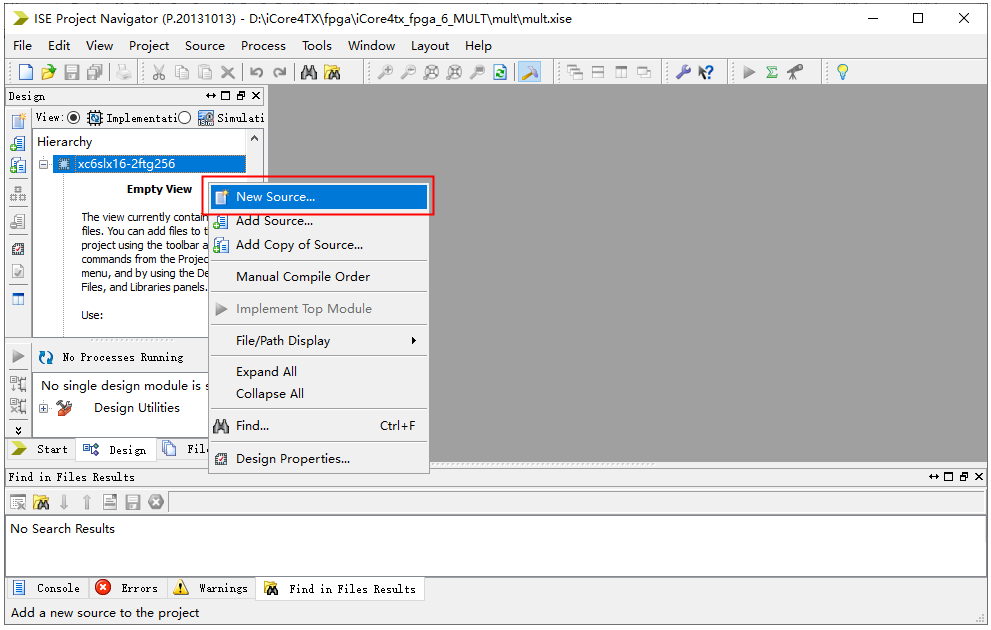This screenshot has width=991, height=630.
Task: Choose New Source... from context menu
Action: point(318,197)
